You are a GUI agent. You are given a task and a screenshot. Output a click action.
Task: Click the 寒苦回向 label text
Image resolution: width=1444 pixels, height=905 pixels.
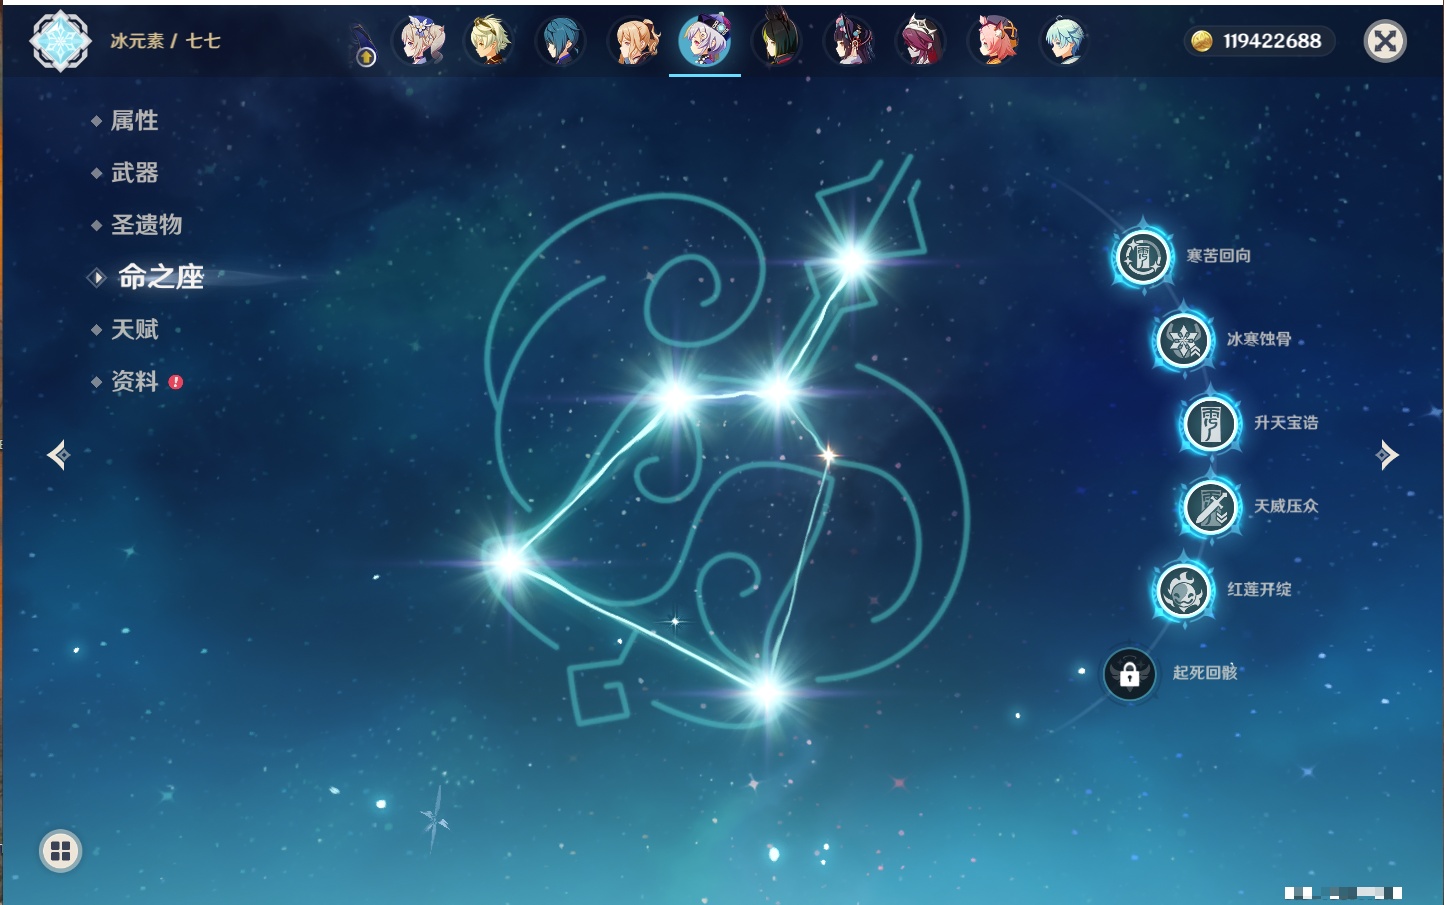[x=1218, y=256]
